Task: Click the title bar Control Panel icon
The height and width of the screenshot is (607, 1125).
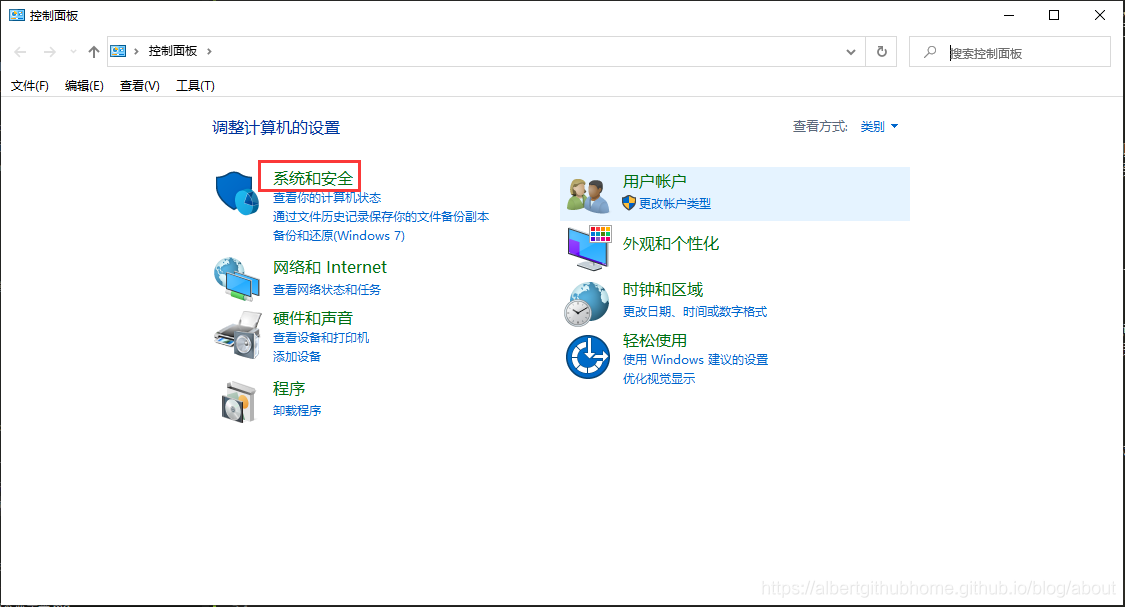Action: click(x=17, y=15)
